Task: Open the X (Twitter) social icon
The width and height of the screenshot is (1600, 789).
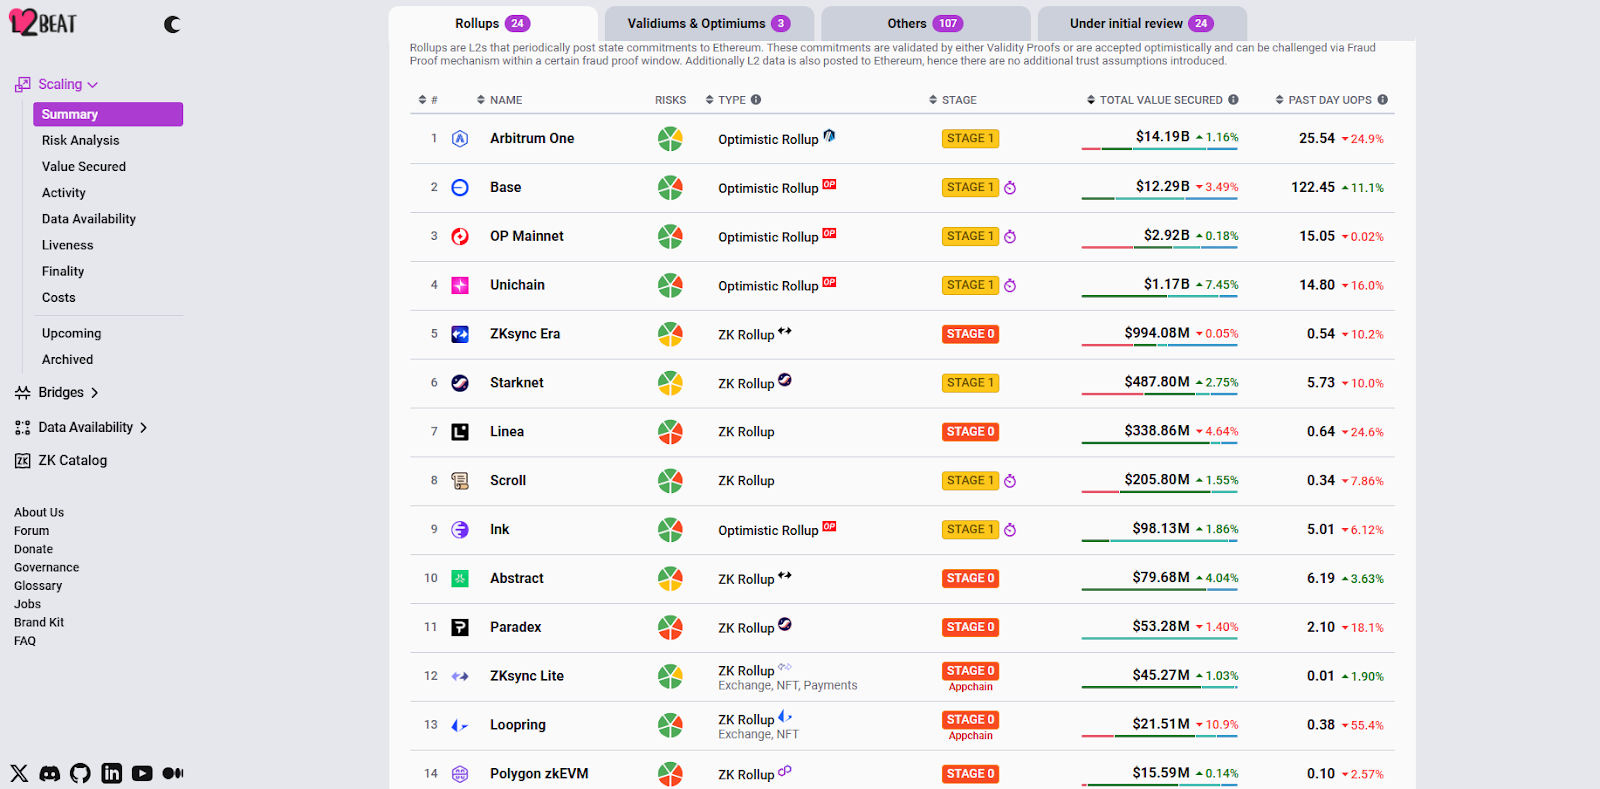Action: (19, 773)
